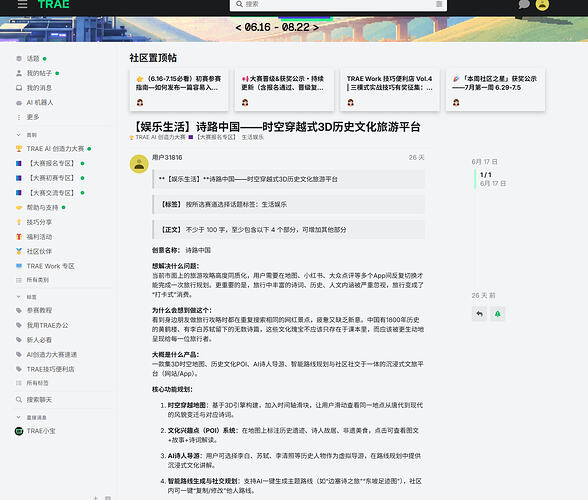The image size is (588, 500).
Task: Open 我的消息 in sidebar
Action: pyautogui.click(x=39, y=88)
